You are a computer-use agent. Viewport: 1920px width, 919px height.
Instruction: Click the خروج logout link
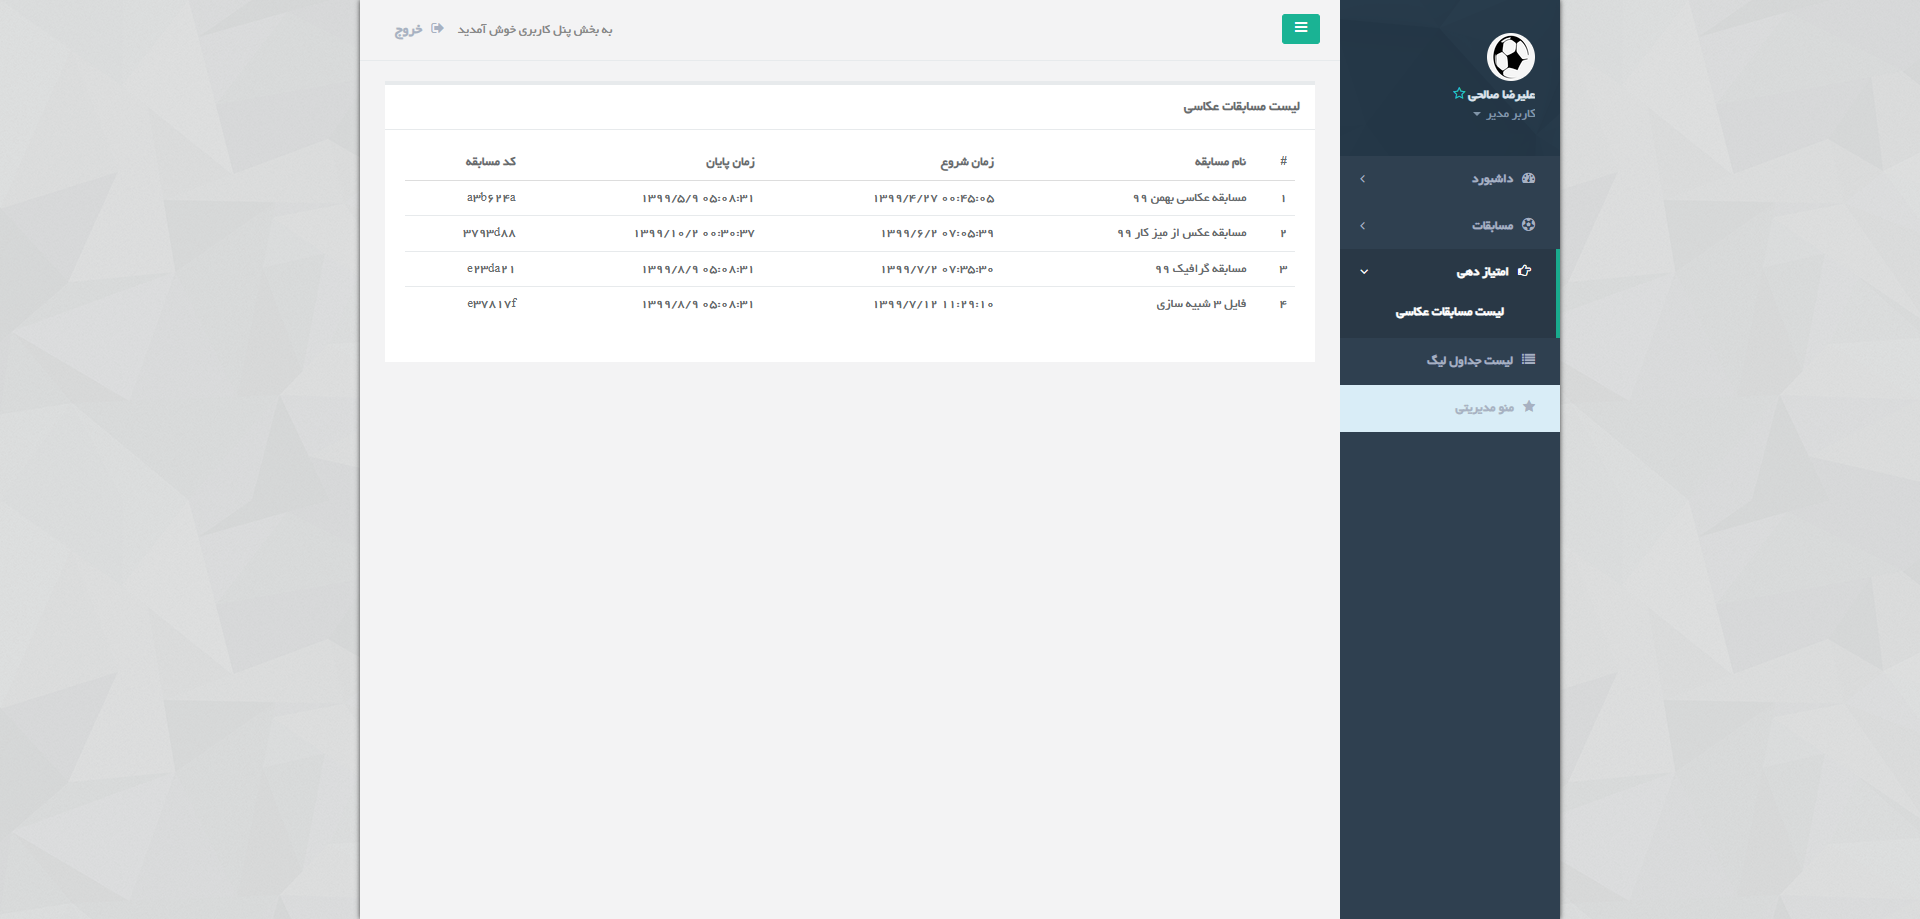tap(408, 30)
